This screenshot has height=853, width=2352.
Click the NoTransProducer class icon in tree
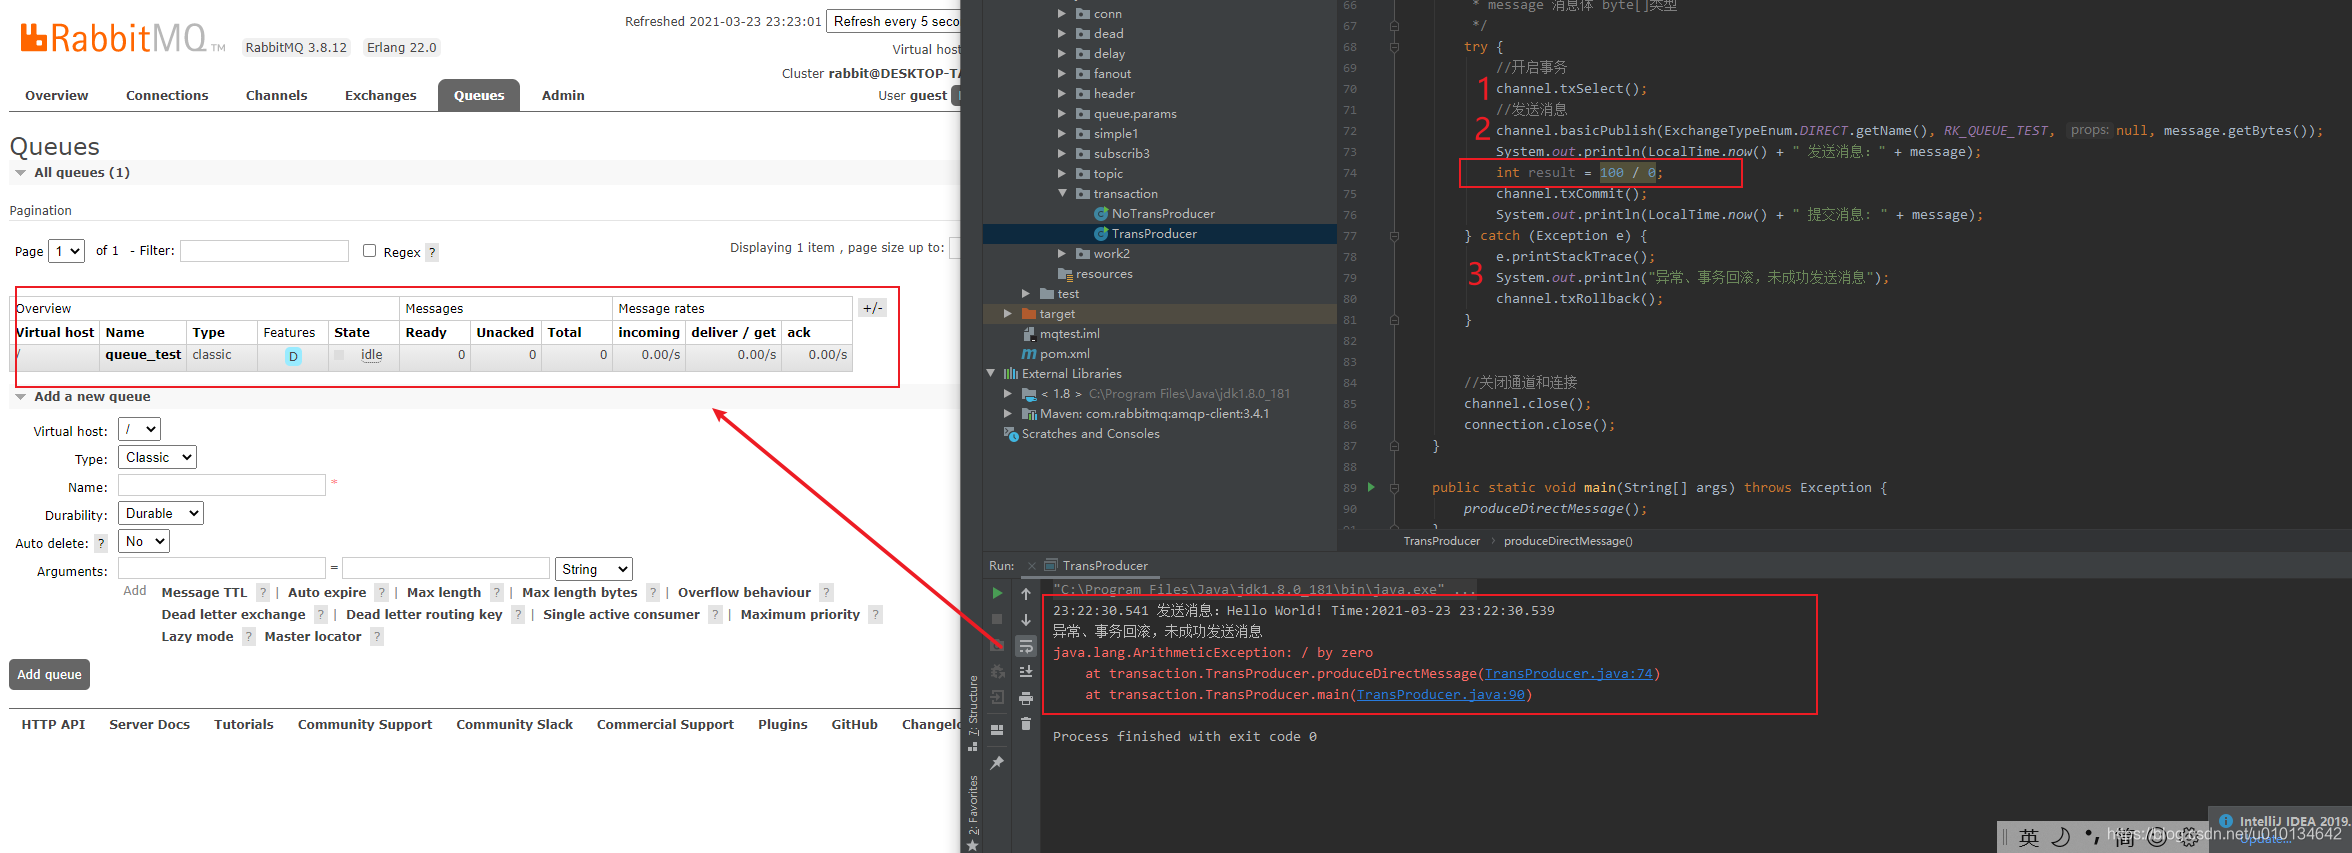click(x=1101, y=214)
